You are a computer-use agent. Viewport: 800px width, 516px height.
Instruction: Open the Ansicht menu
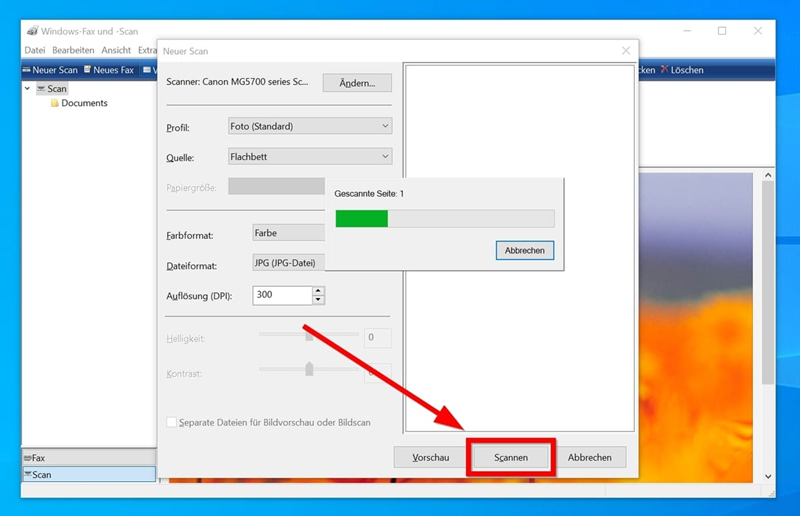(x=116, y=50)
